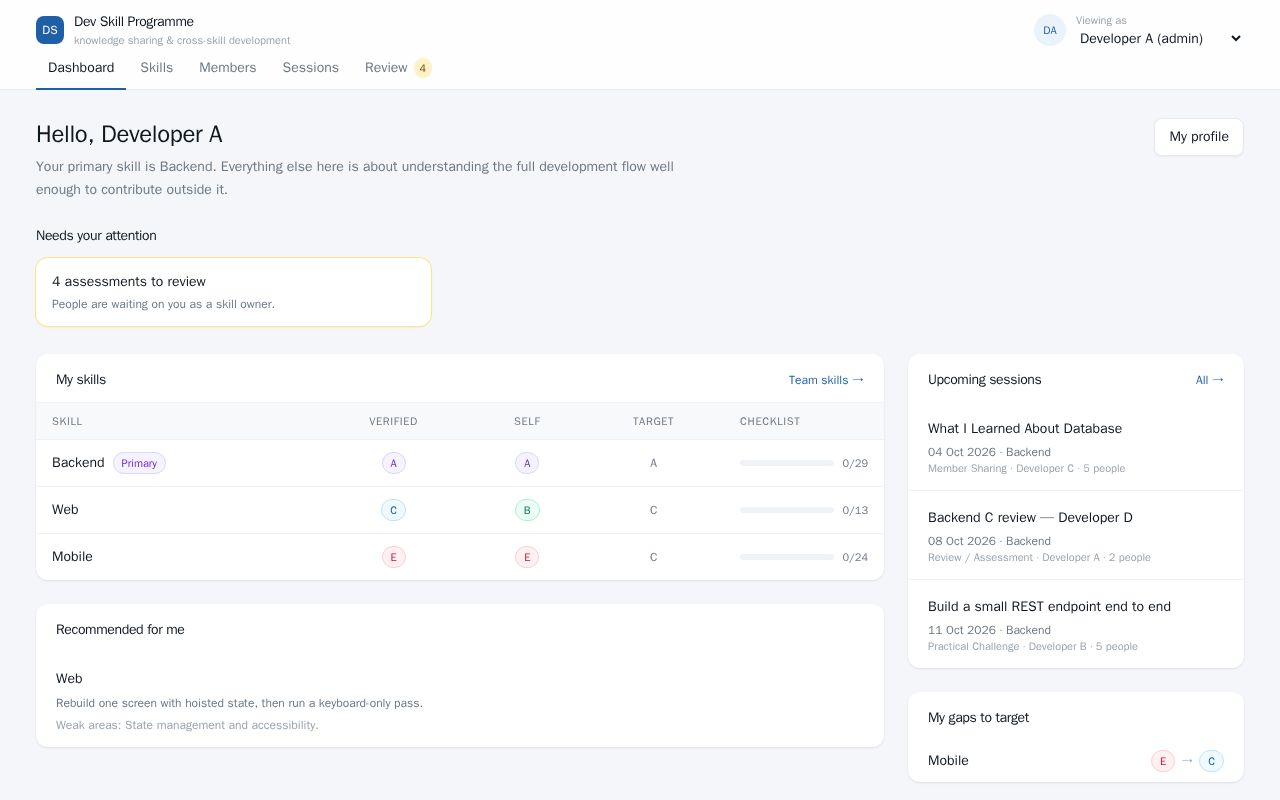Open the Sessions tab
Image resolution: width=1280 pixels, height=800 pixels.
(310, 68)
